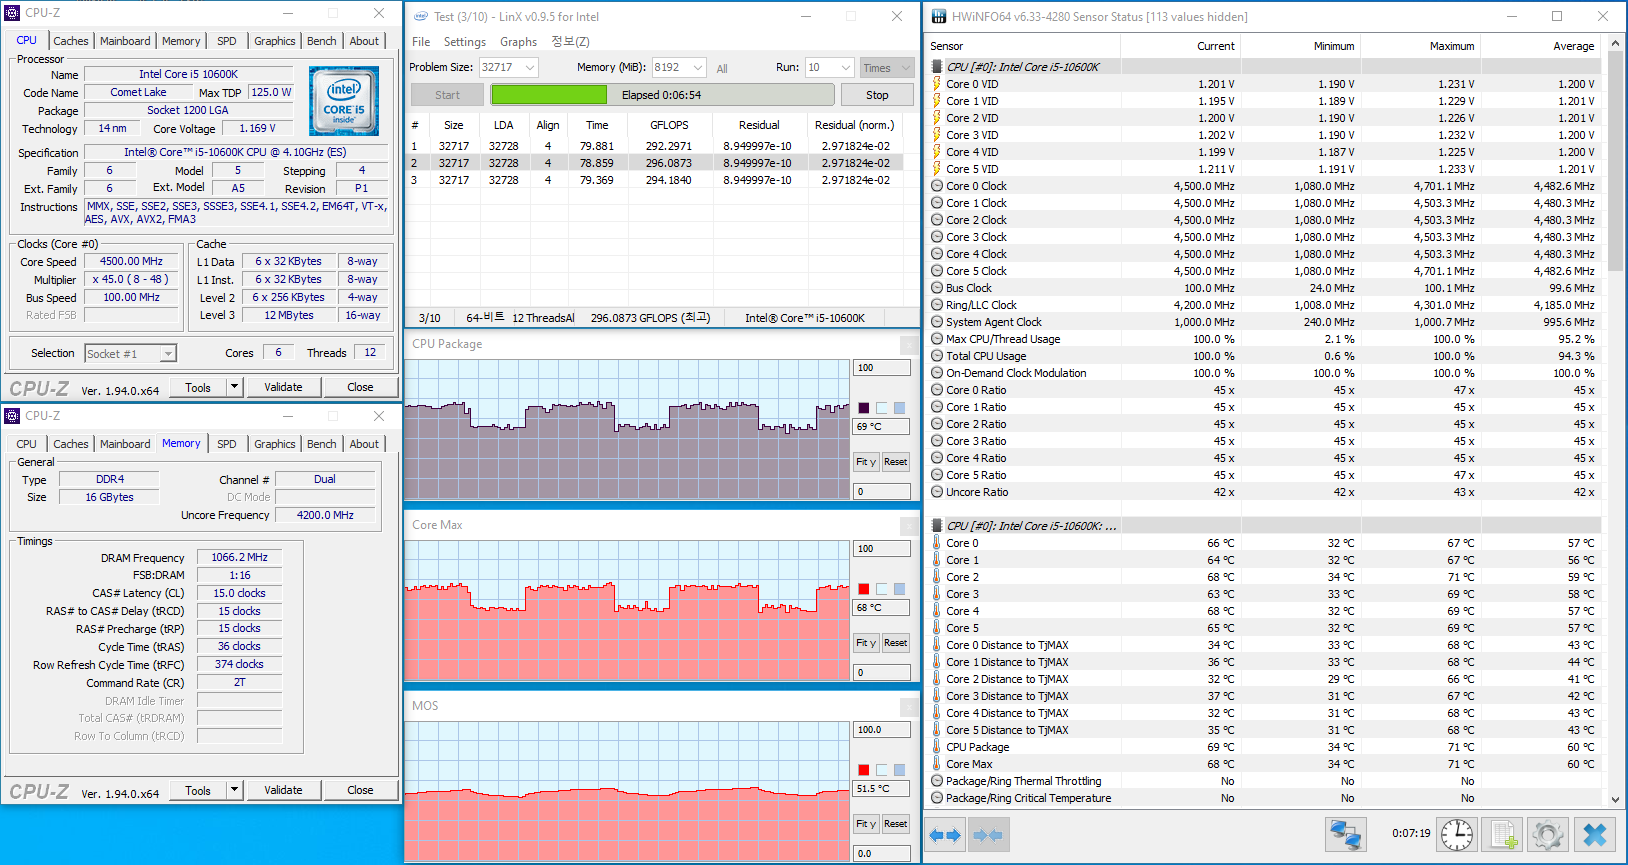Click the clock reset timer icon
This screenshot has width=1628, height=865.
[1456, 834]
